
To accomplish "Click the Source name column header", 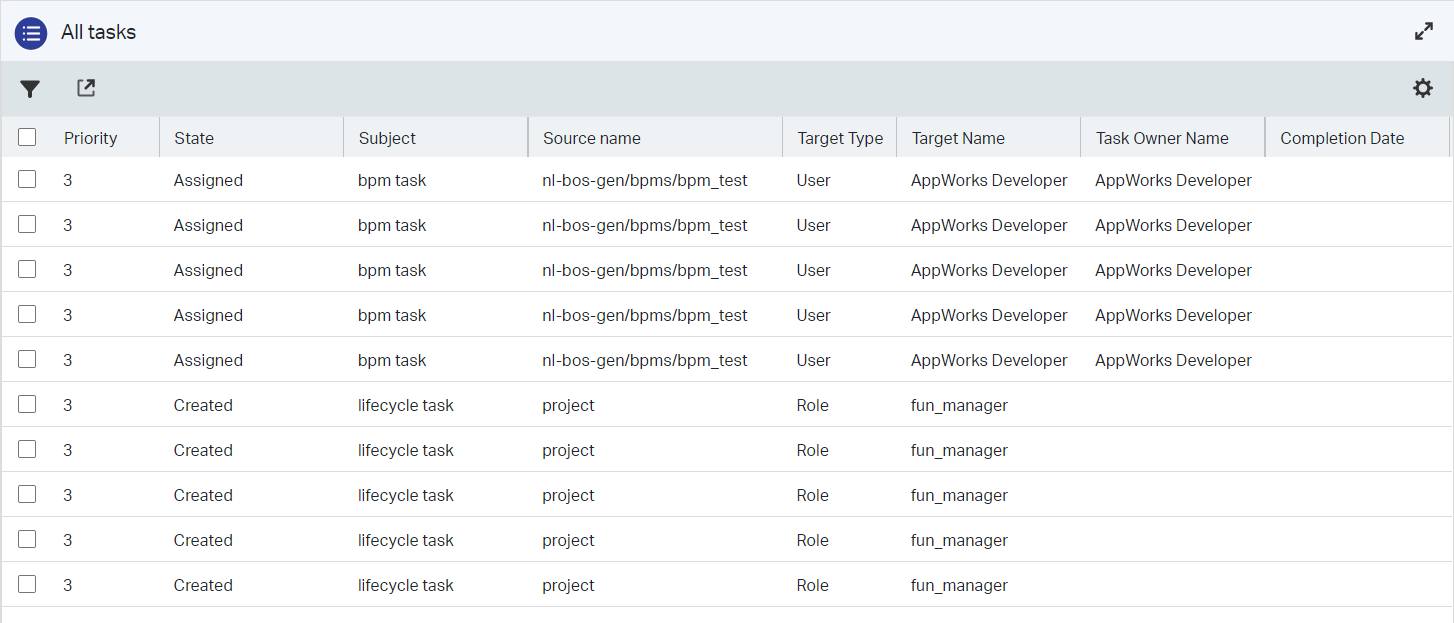I will (x=591, y=138).
